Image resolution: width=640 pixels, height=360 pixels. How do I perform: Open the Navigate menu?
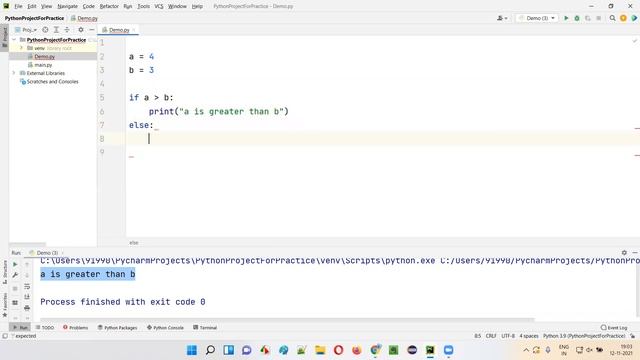(67, 6)
